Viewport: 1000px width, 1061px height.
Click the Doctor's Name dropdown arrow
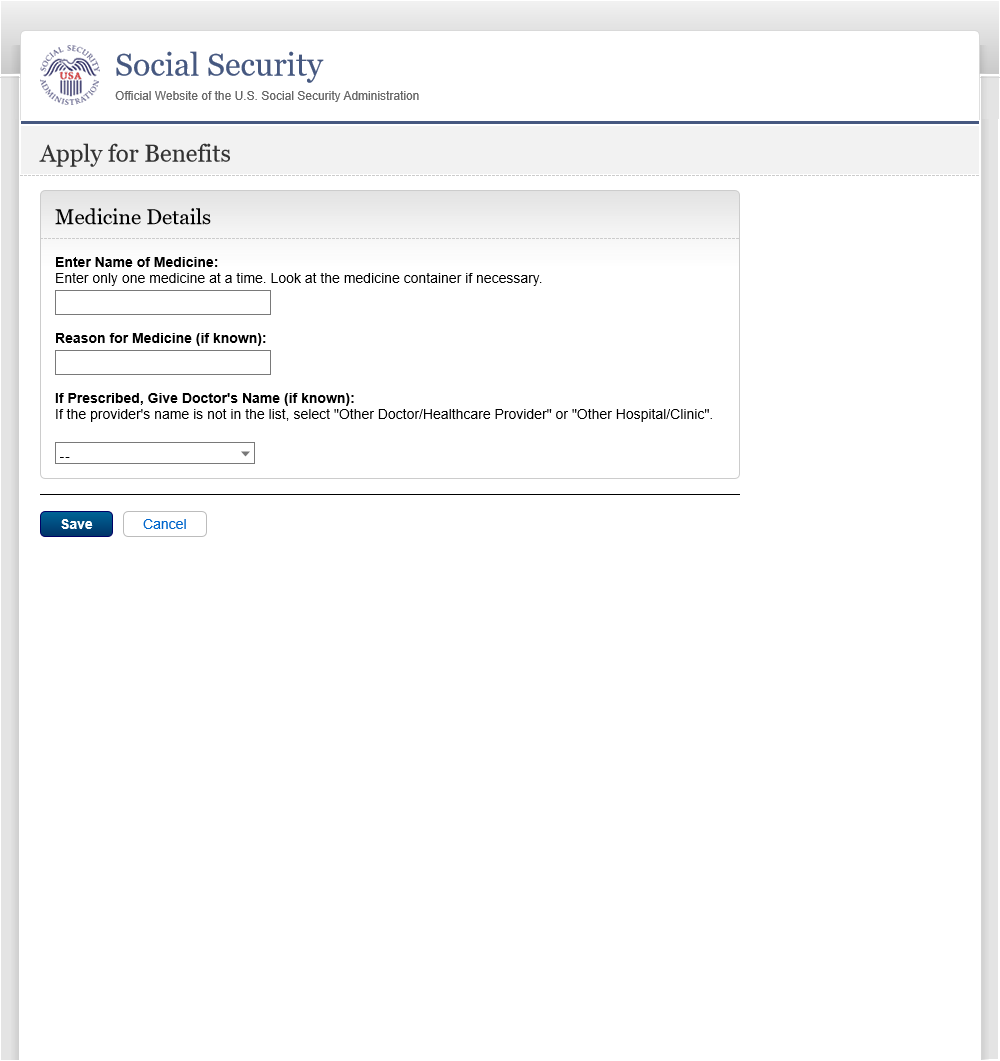pos(245,454)
